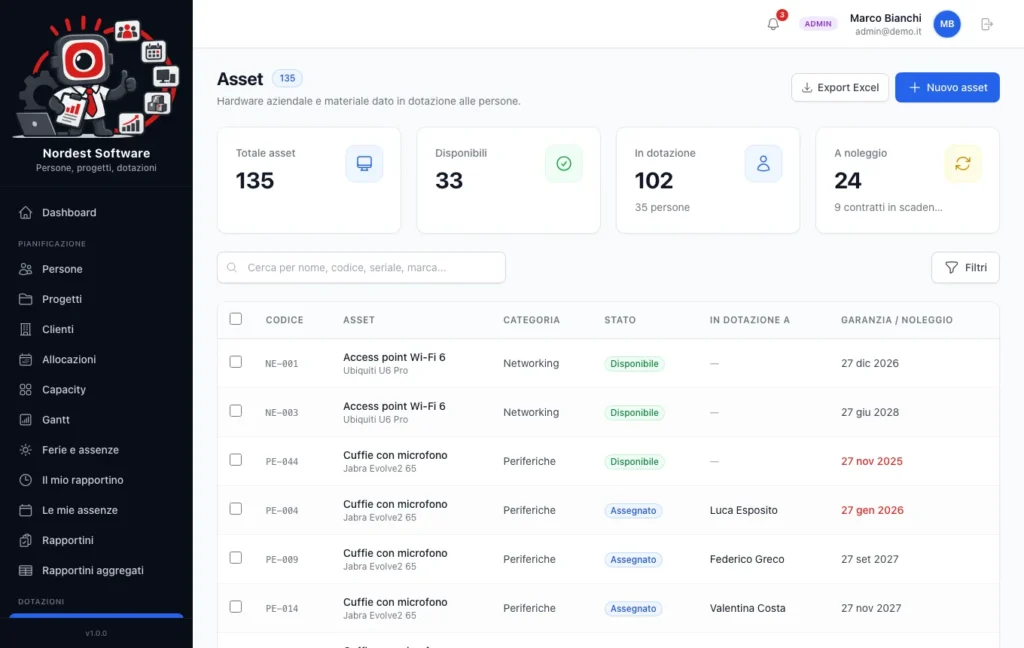
Task: Select the checkbox for asset PE-014
Action: tap(236, 607)
